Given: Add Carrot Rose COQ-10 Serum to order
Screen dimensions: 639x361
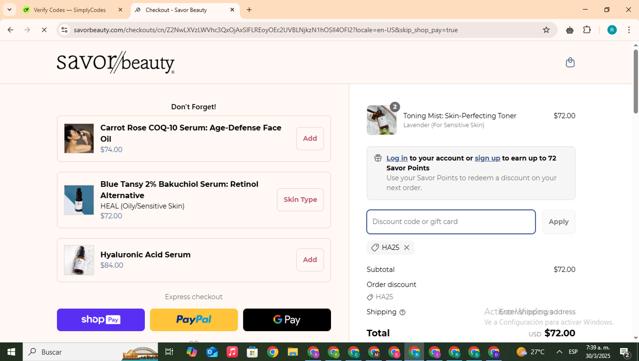Looking at the screenshot, I should pyautogui.click(x=310, y=139).
